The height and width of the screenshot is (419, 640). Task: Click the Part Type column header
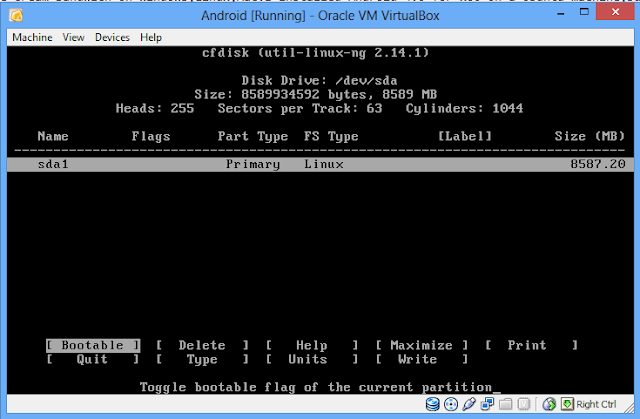[x=253, y=136]
